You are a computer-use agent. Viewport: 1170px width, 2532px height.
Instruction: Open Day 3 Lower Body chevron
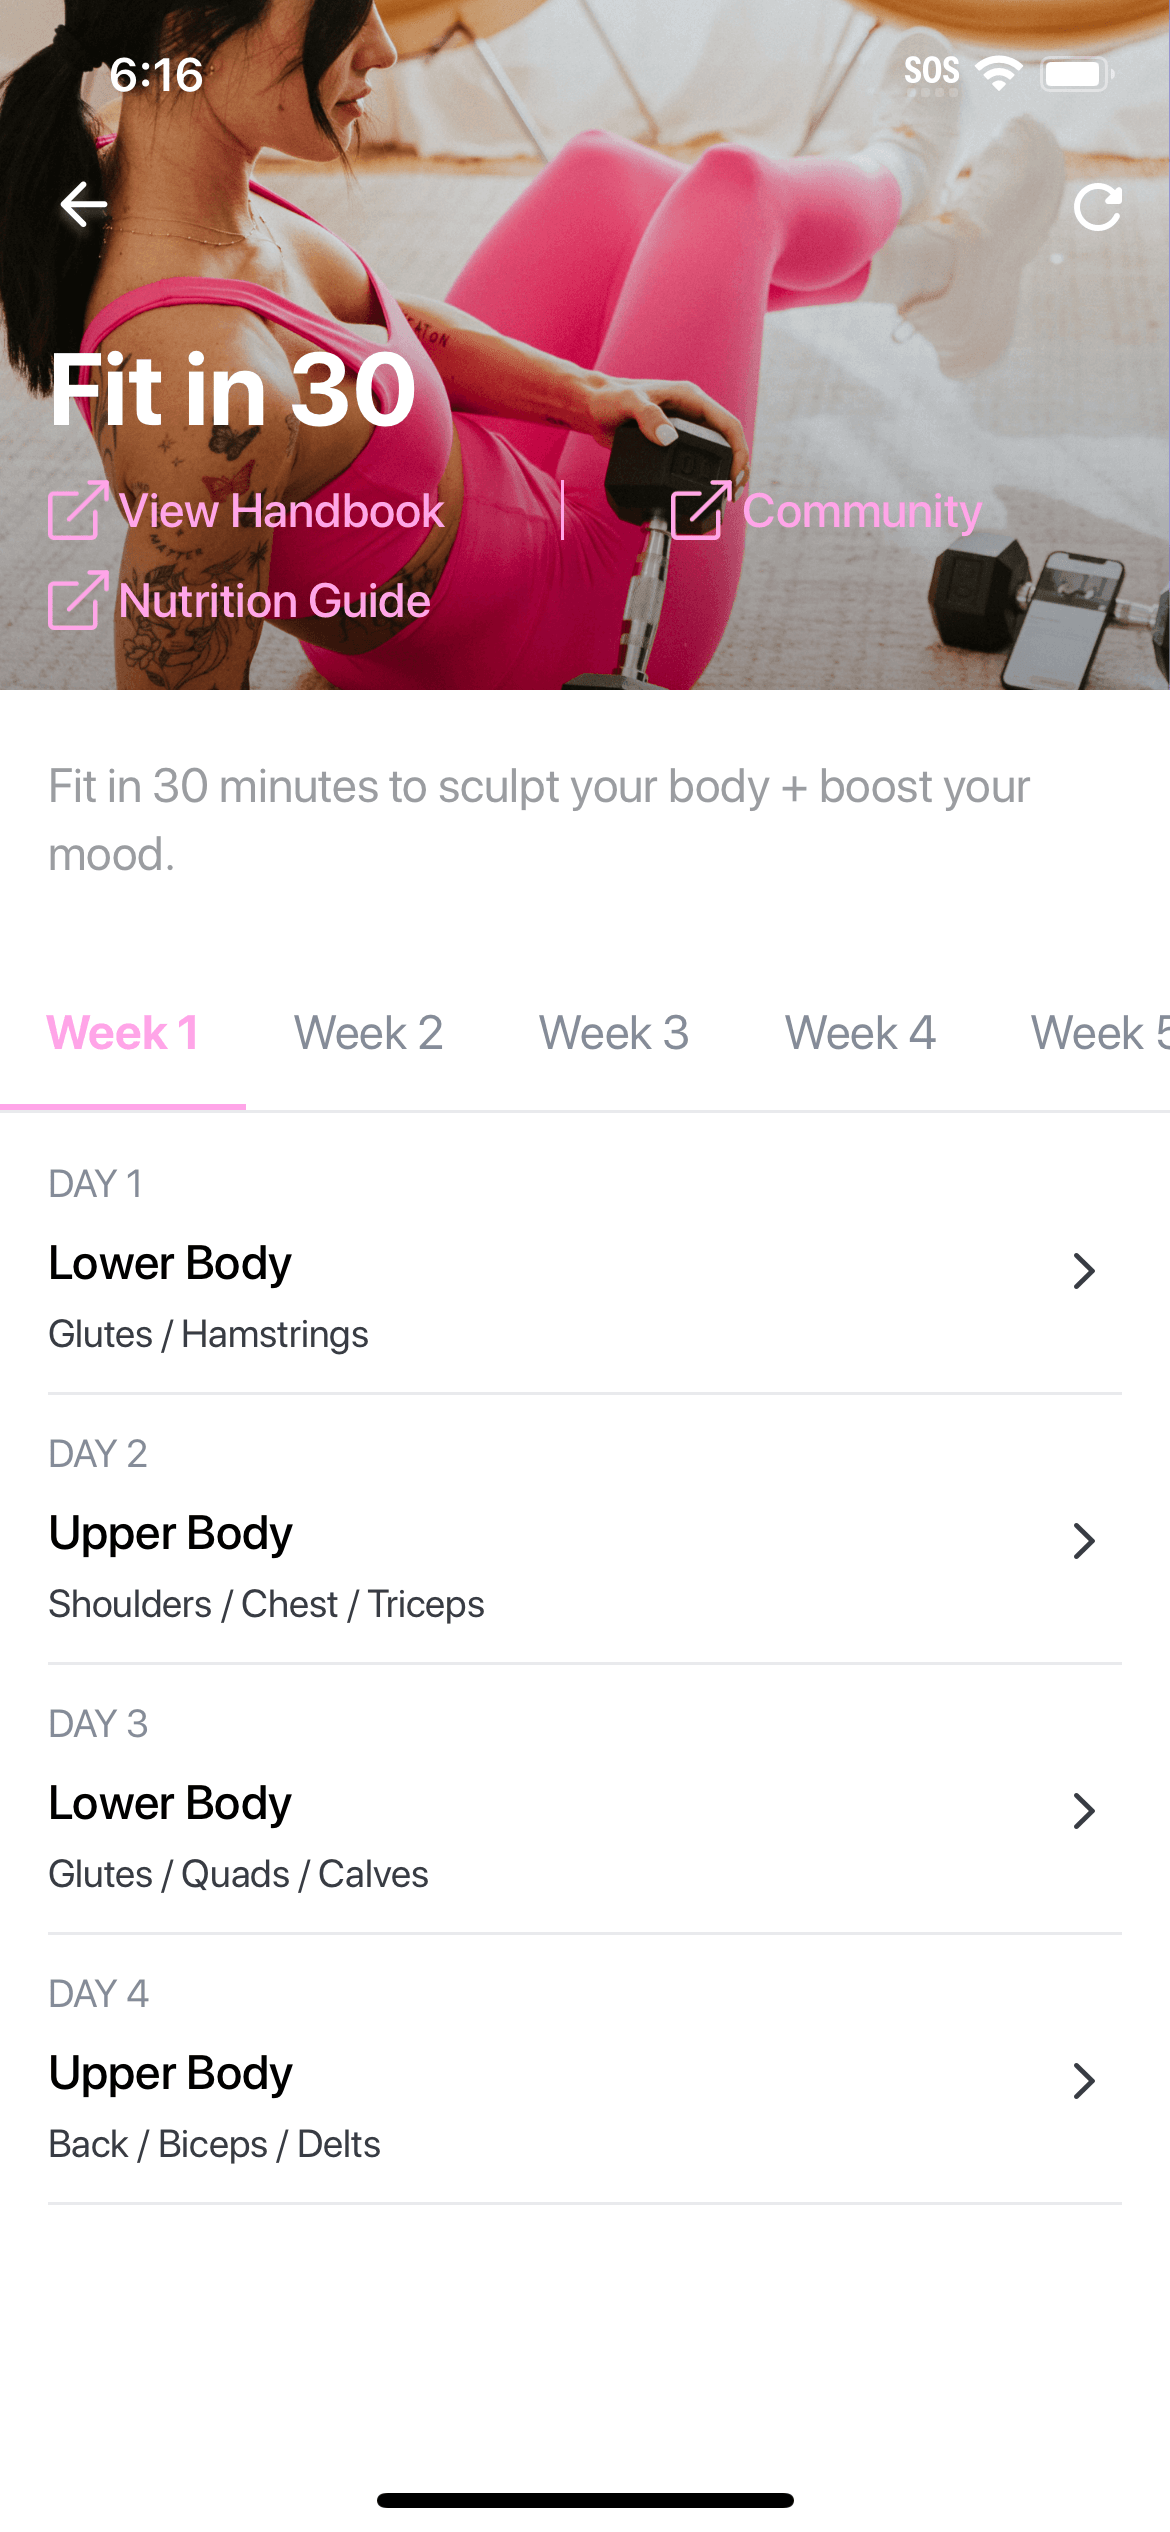(1084, 1811)
